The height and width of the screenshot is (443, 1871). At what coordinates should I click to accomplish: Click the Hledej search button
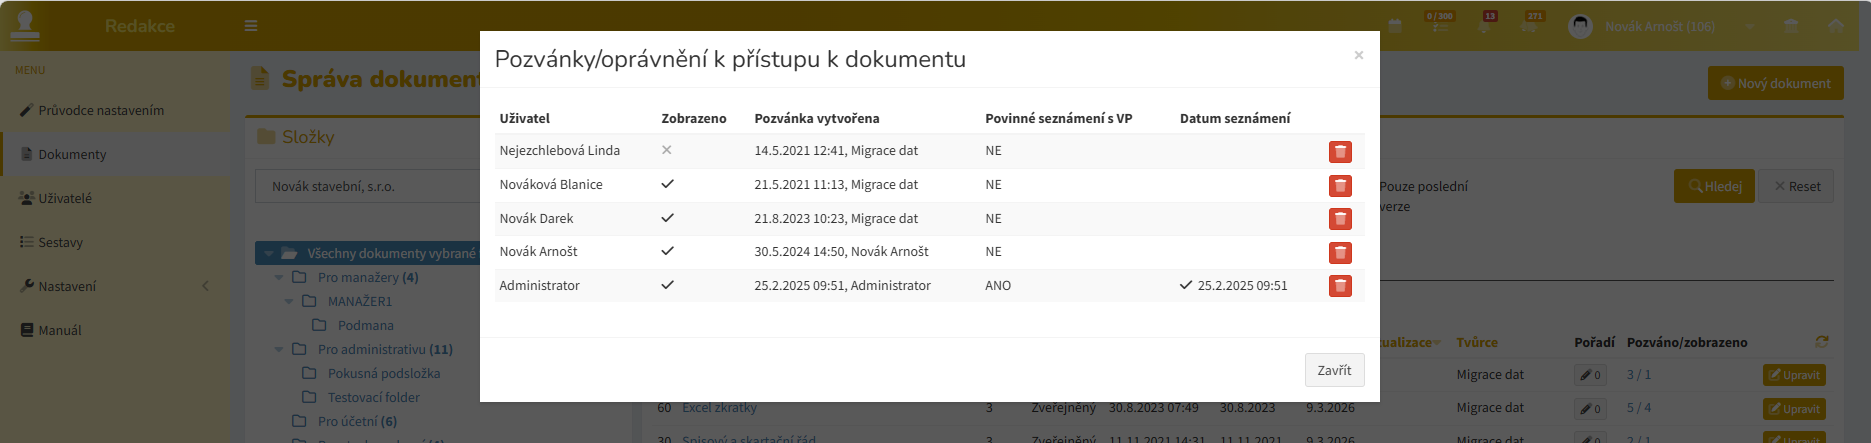tap(1714, 186)
